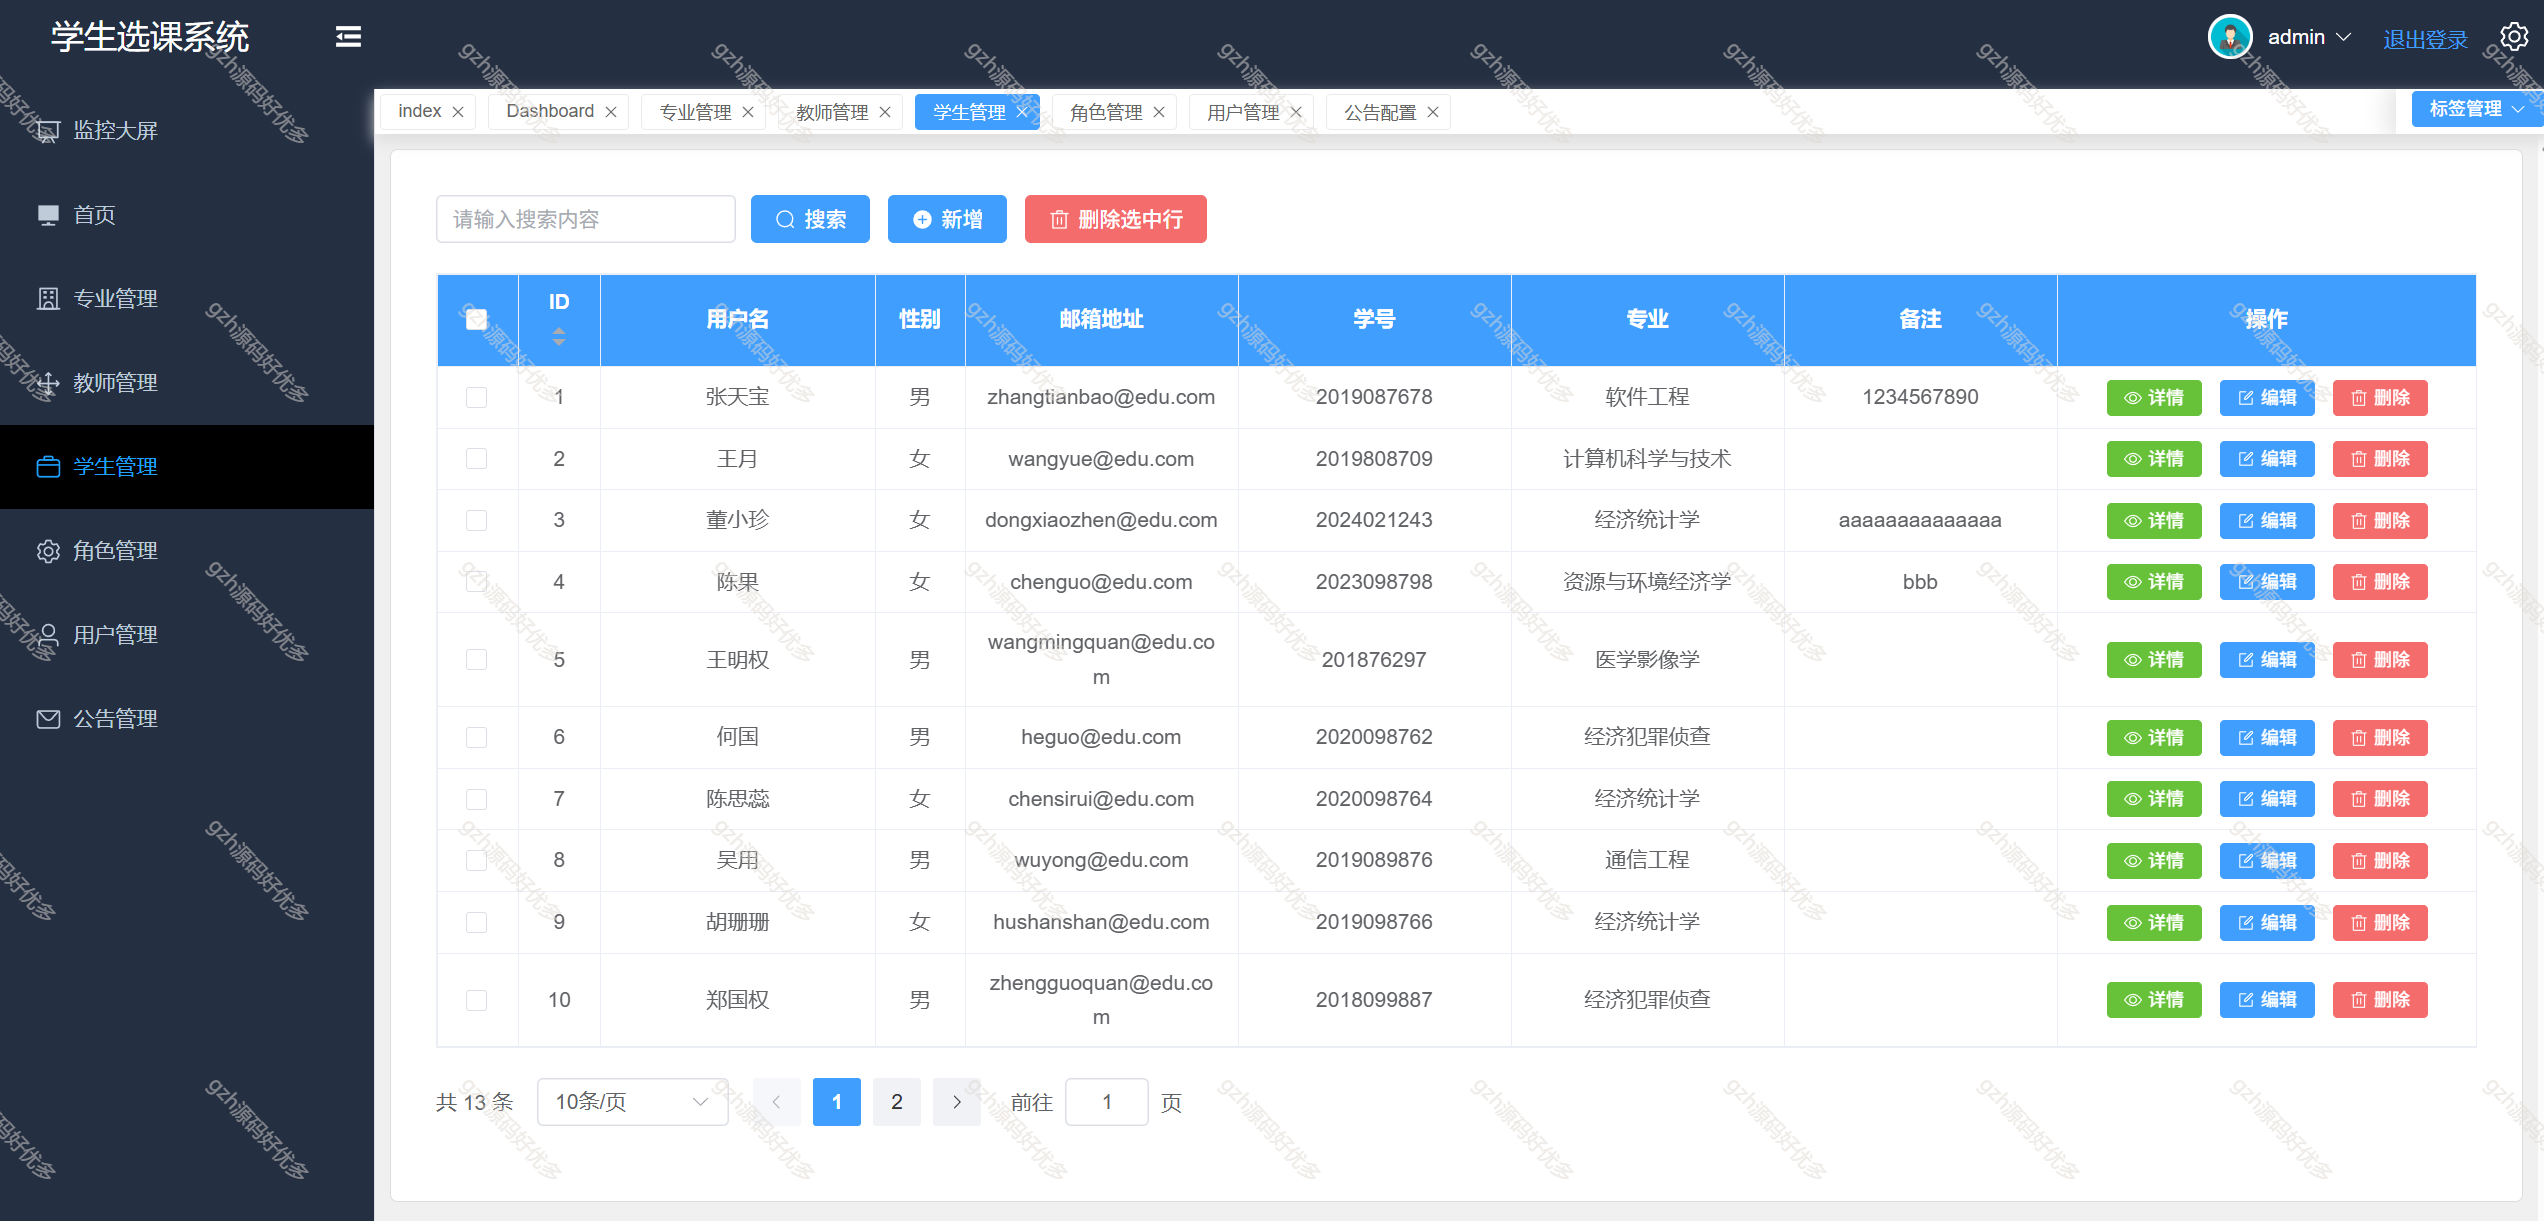Open system settings via the gear icon

[2515, 36]
